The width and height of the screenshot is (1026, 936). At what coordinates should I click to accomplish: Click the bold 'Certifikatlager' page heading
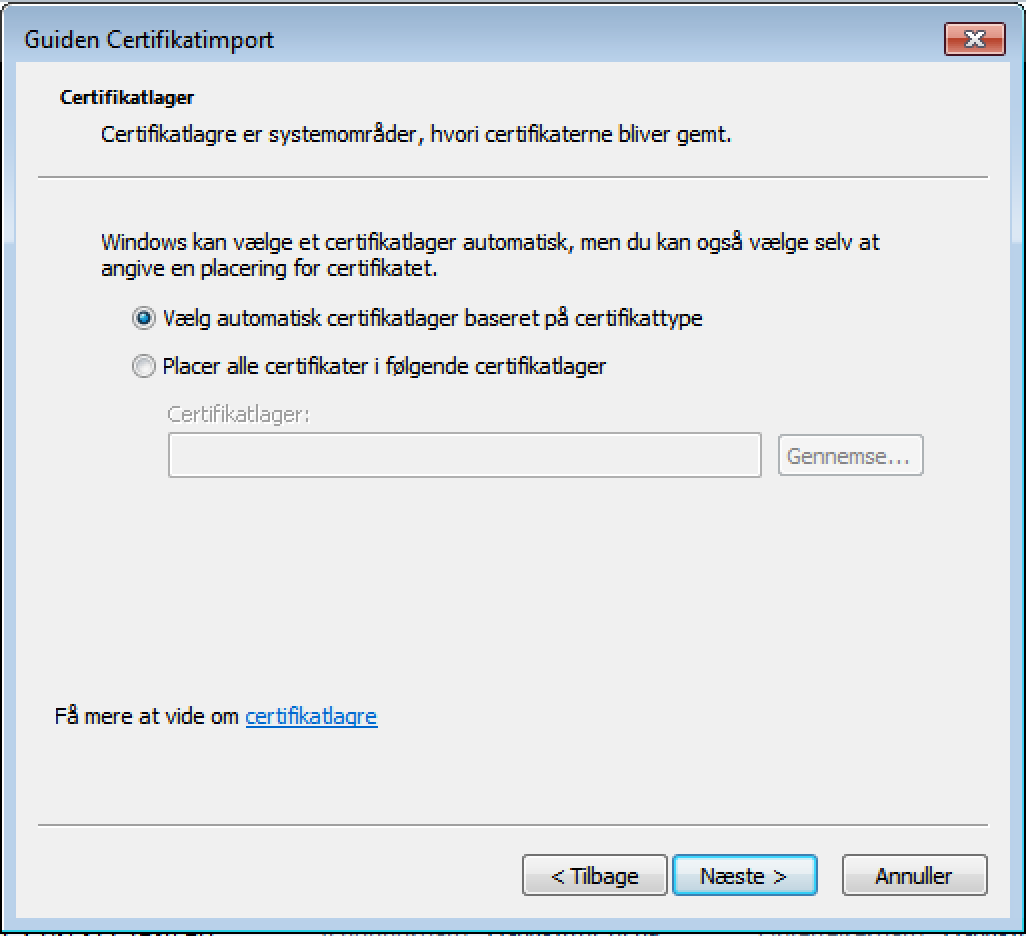pos(127,98)
